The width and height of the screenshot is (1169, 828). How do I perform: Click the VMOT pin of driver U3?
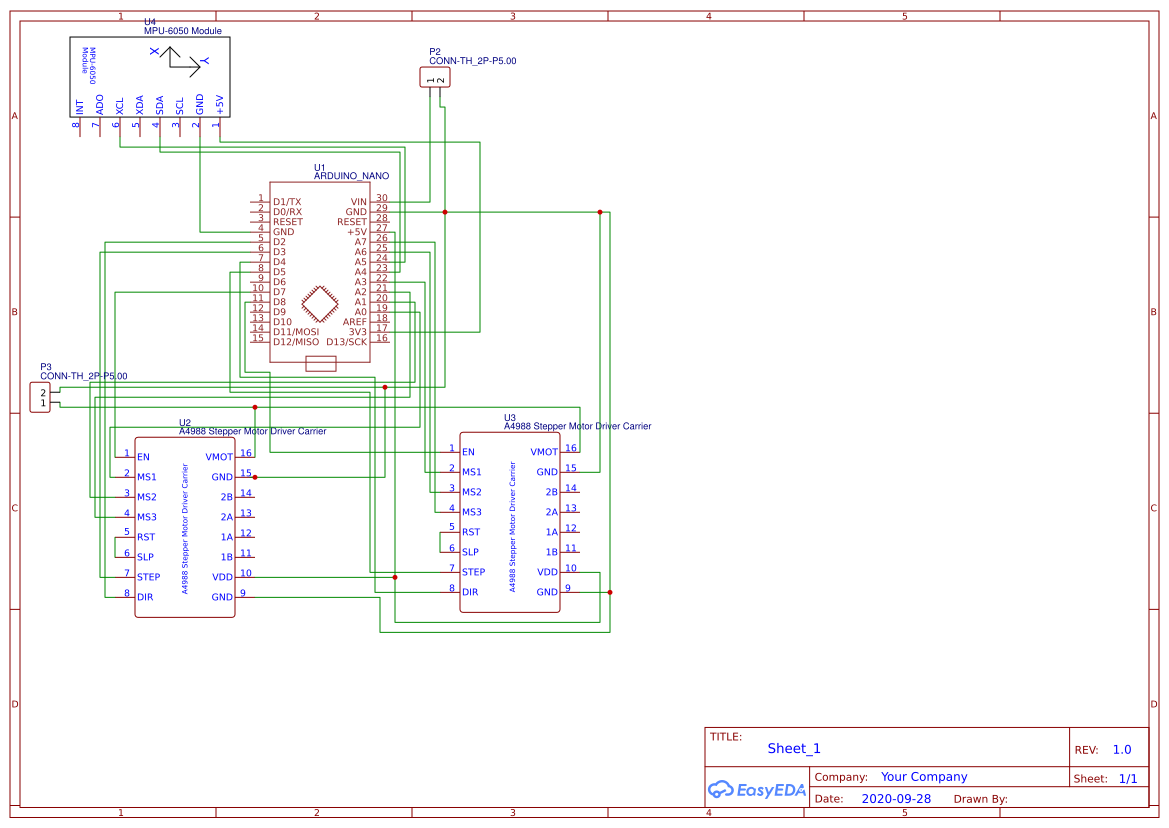click(x=544, y=451)
